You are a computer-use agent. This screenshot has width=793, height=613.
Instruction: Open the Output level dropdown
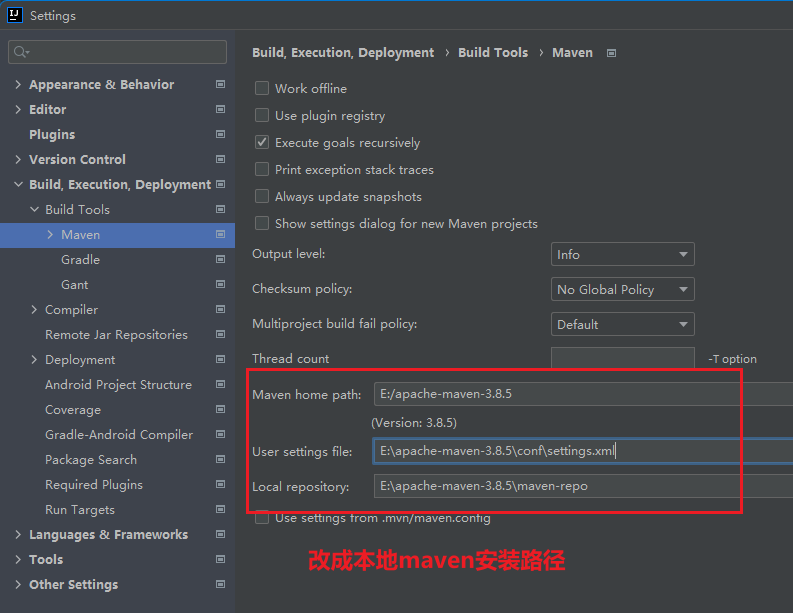(x=622, y=255)
